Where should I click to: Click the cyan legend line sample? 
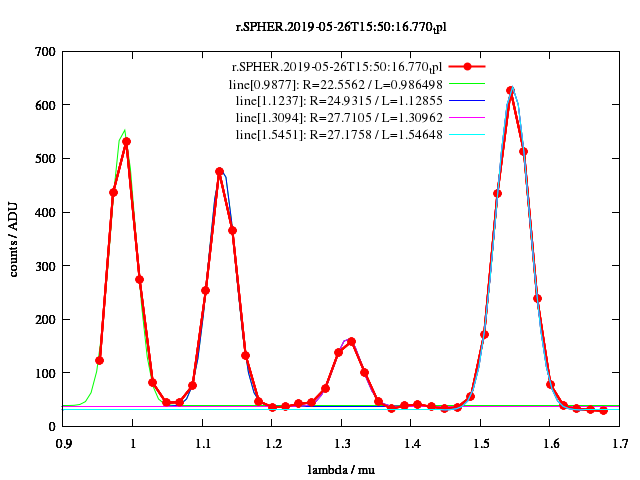click(467, 133)
